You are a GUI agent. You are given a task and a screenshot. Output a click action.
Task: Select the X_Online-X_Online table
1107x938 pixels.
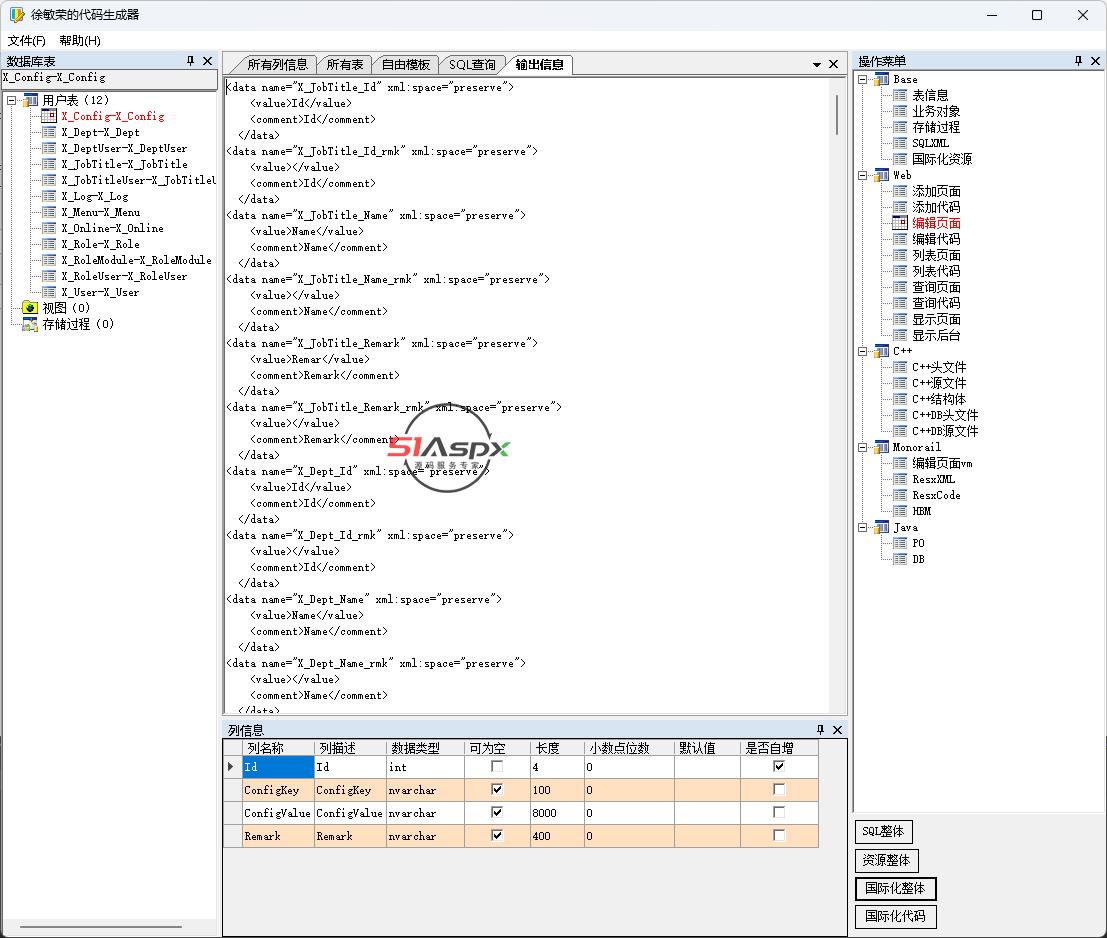coord(112,228)
